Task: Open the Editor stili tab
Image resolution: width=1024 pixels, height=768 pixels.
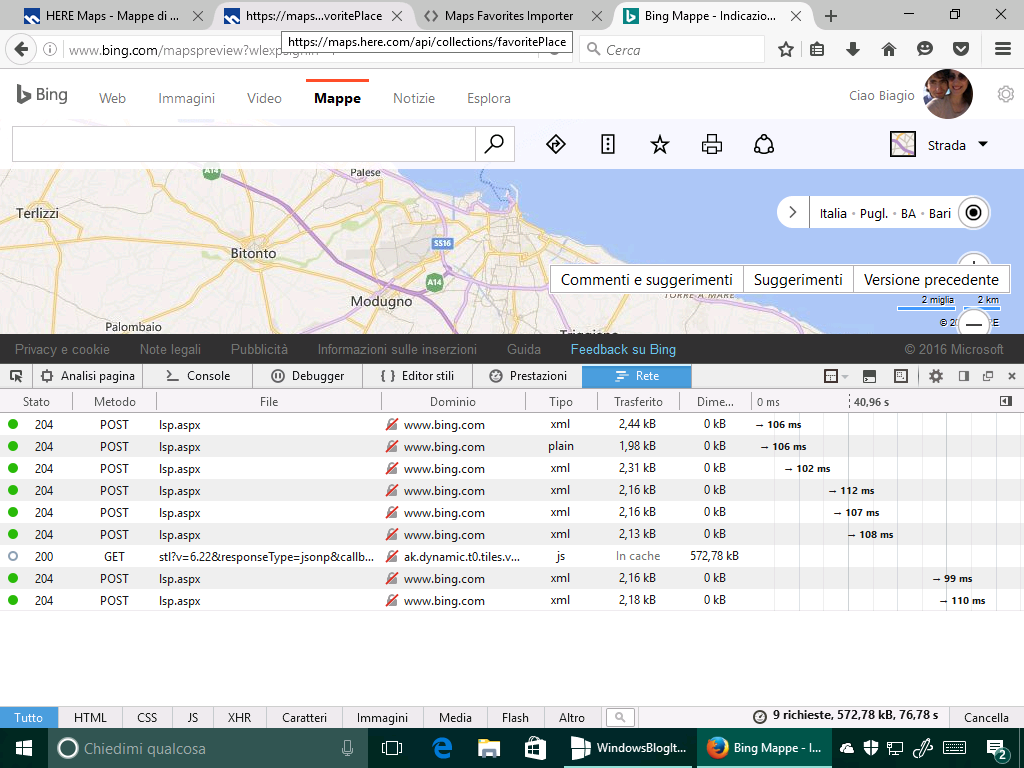Action: click(x=417, y=376)
